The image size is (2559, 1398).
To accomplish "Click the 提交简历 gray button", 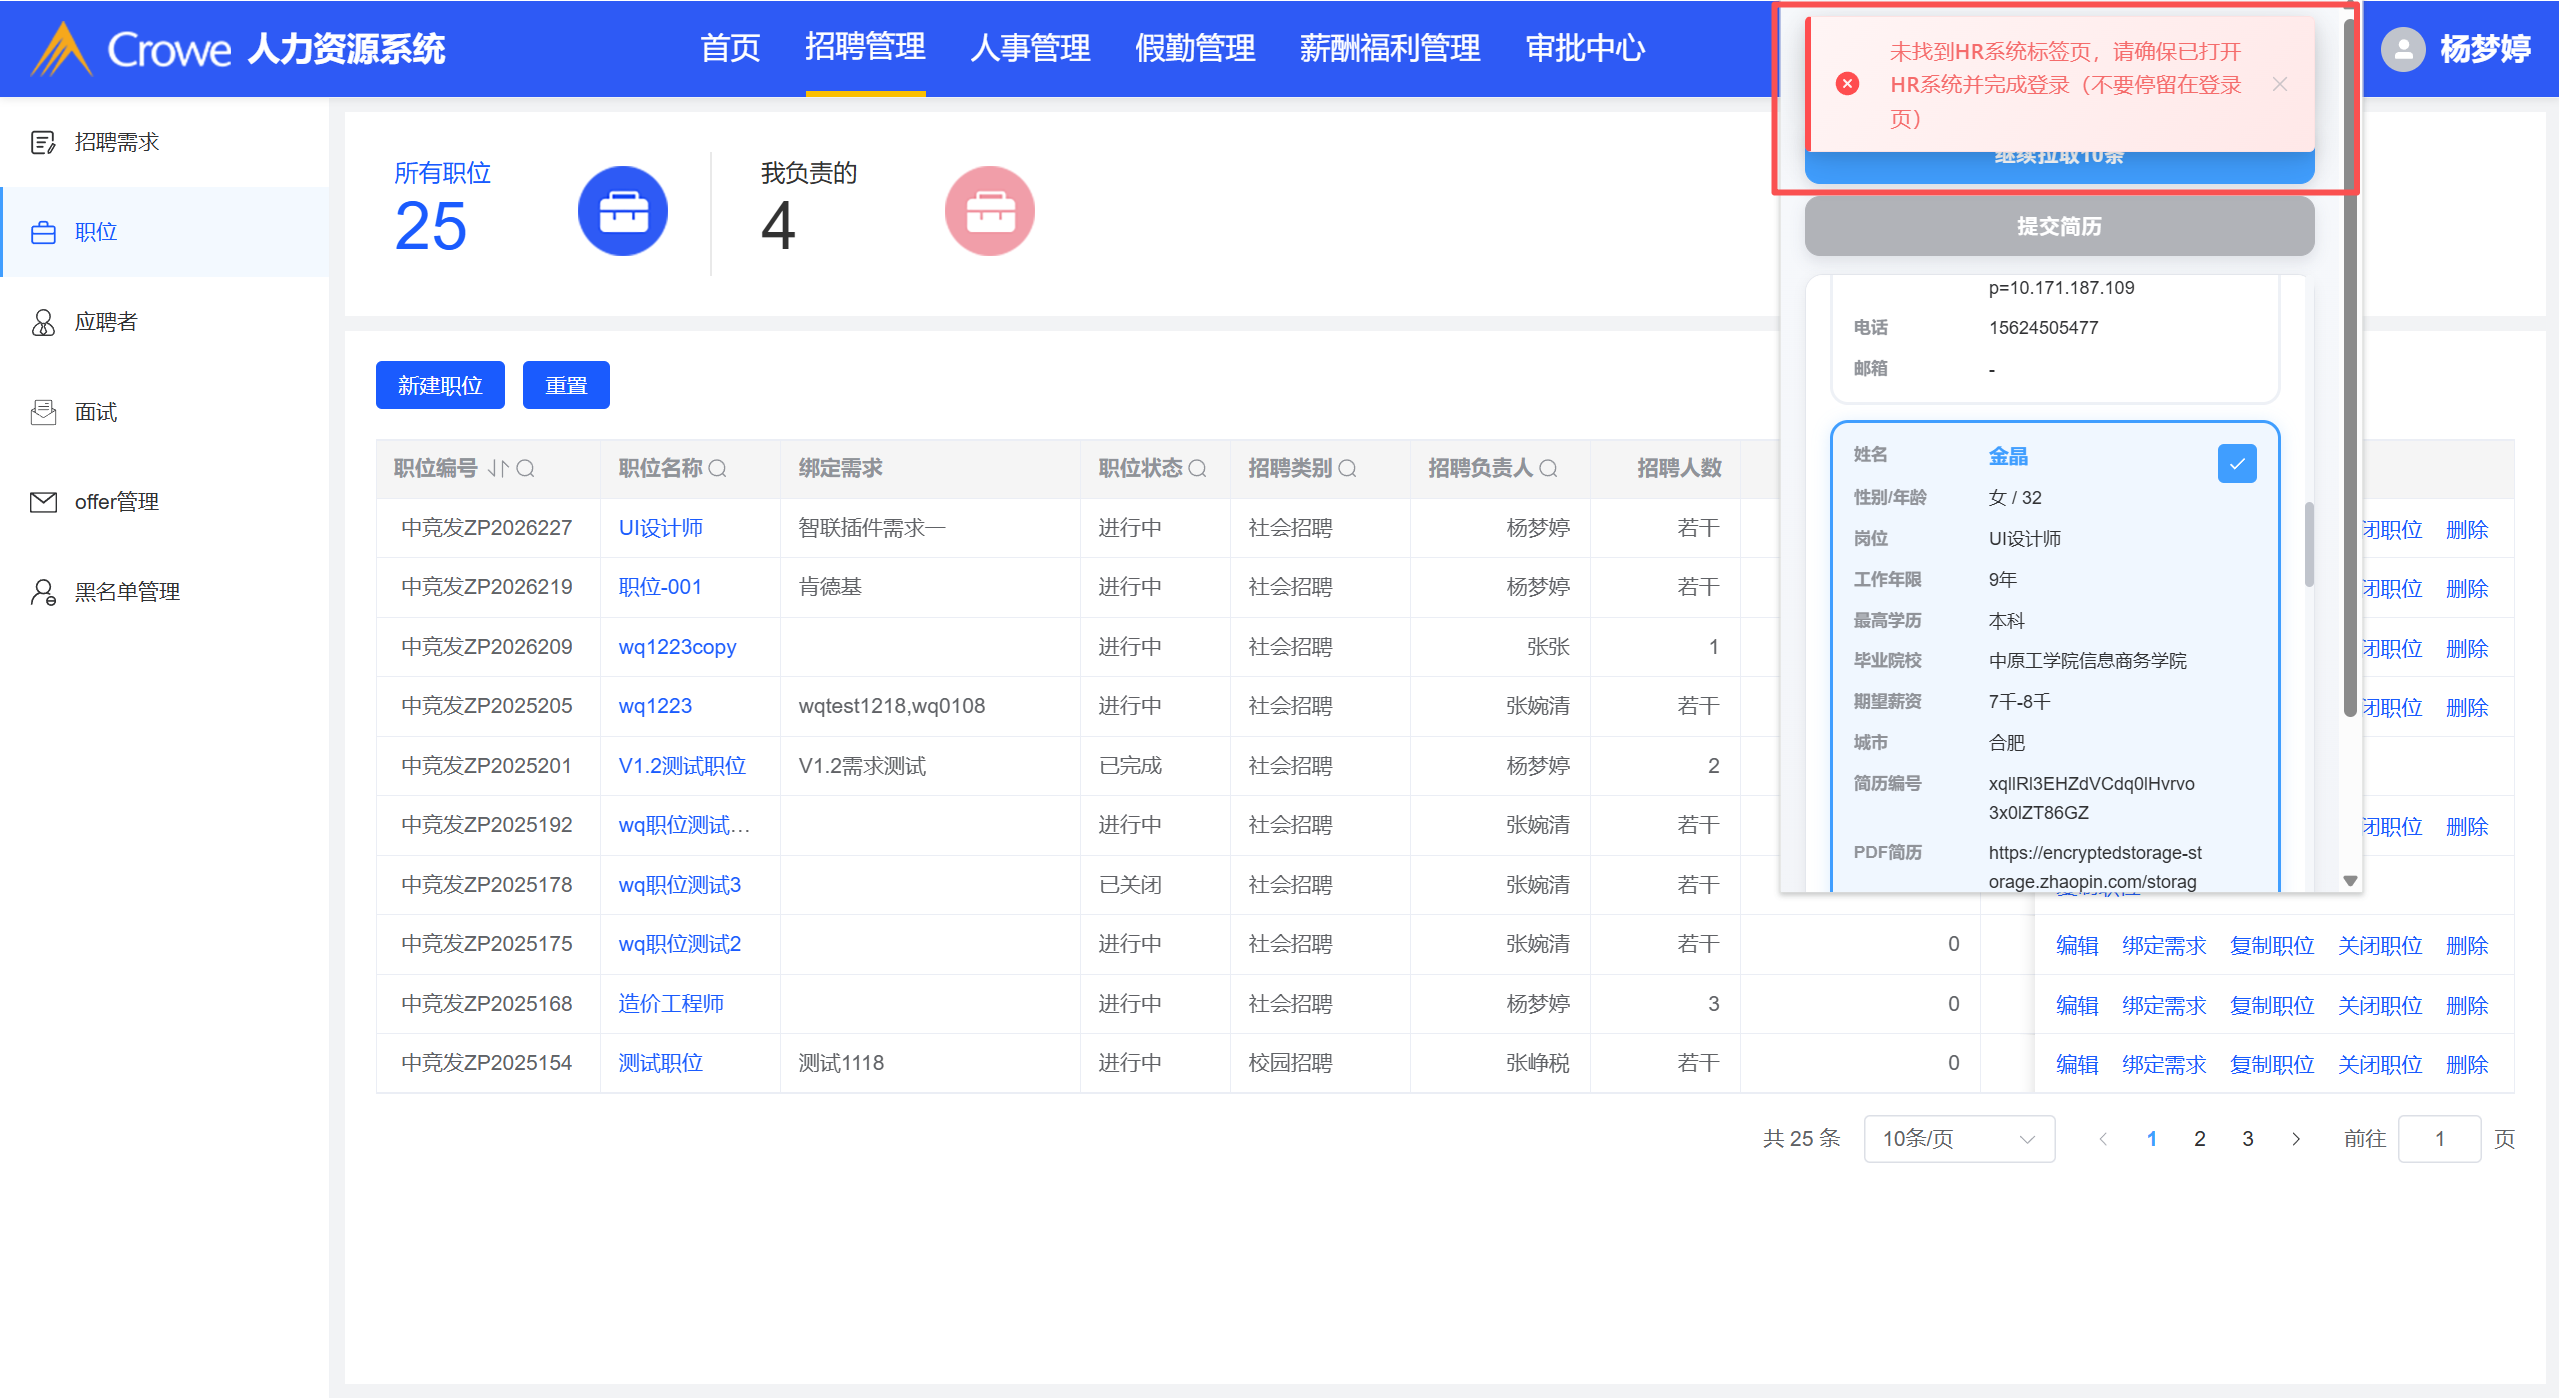I will tap(2058, 226).
